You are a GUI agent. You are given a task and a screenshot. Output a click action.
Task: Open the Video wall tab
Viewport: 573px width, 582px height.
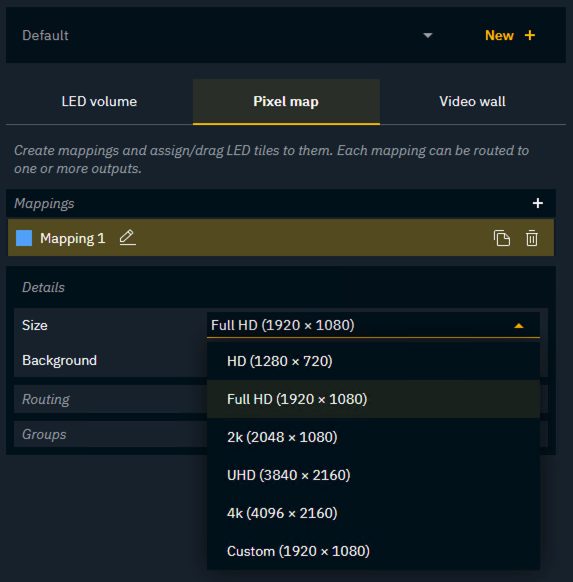tap(472, 101)
